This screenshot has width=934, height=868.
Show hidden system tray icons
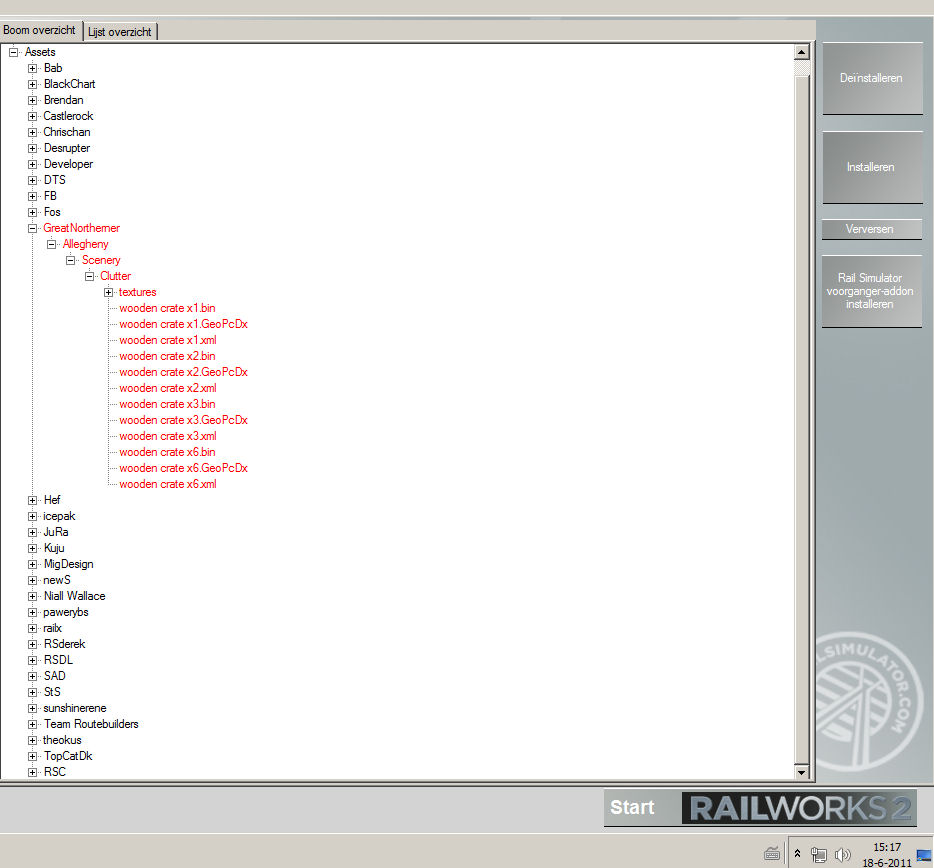tap(798, 854)
